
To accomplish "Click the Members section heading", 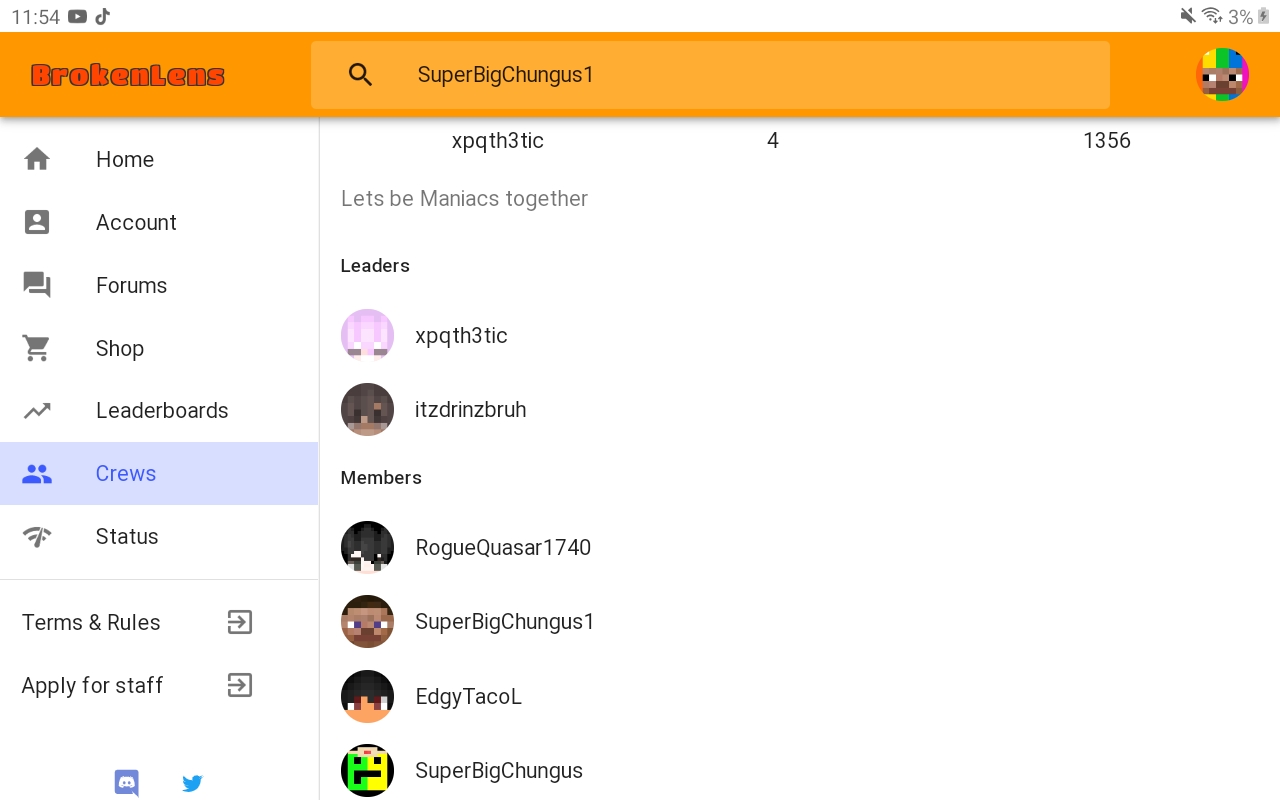I will click(x=381, y=477).
